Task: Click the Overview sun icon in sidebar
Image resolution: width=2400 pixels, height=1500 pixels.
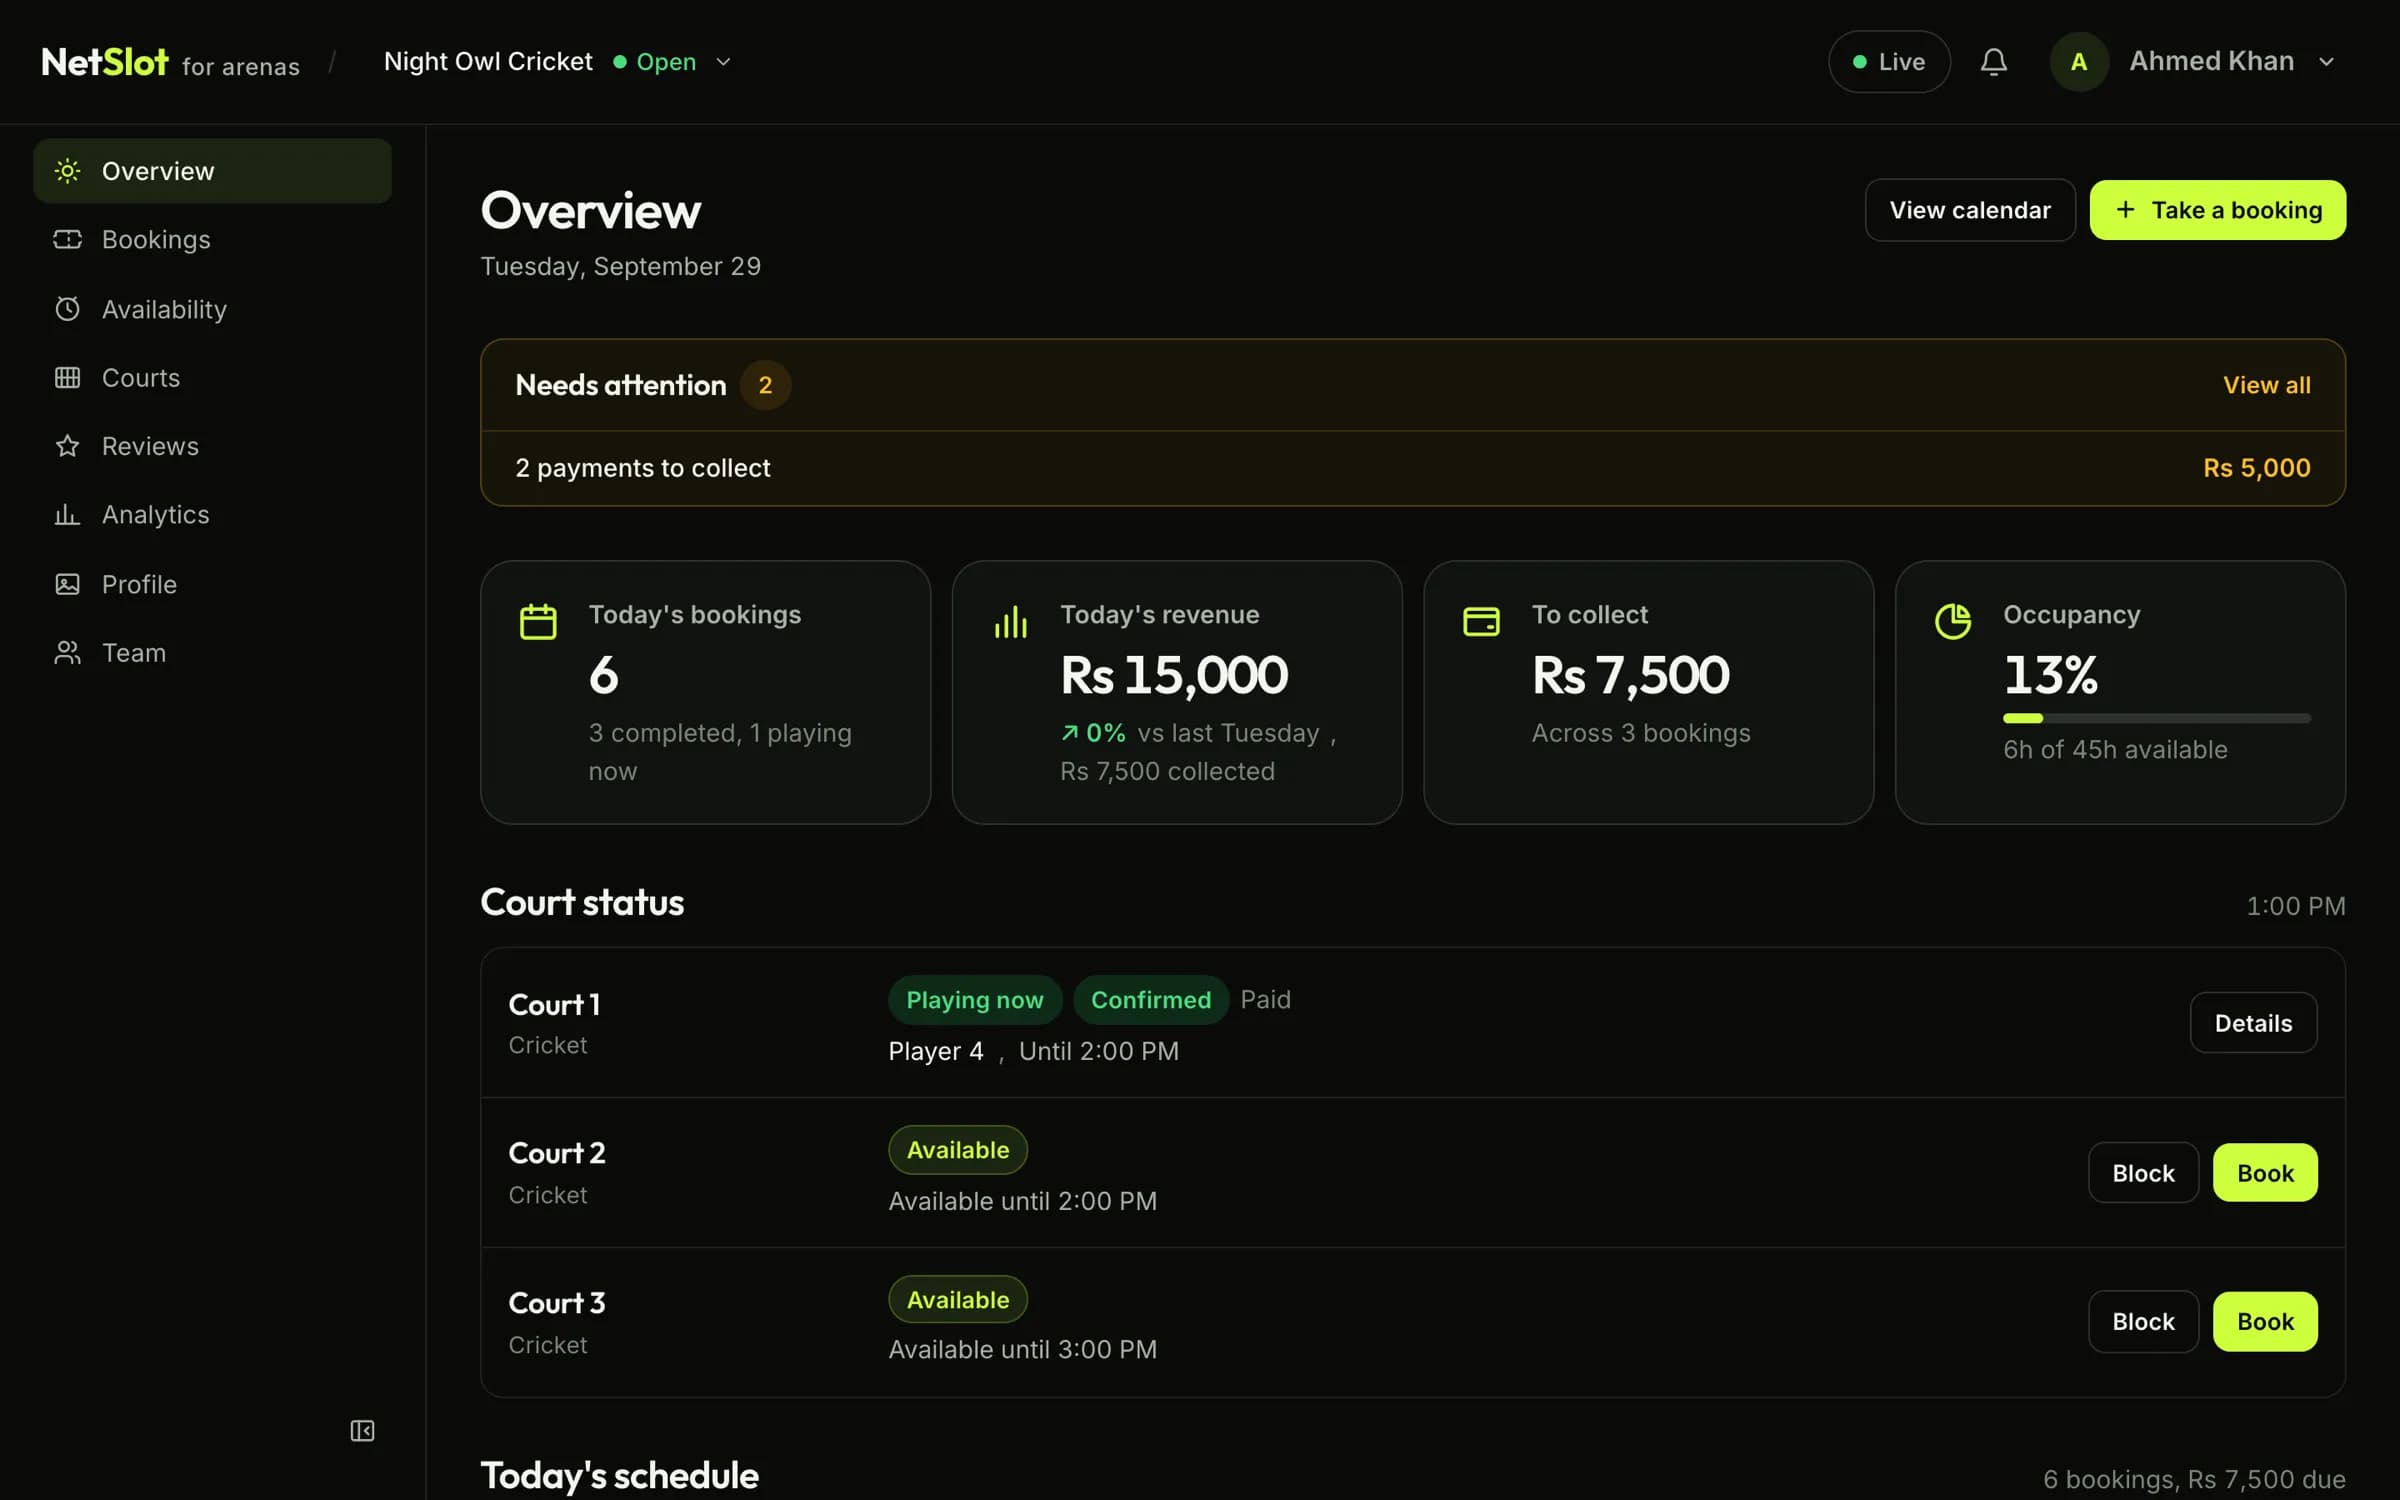Action: click(67, 171)
